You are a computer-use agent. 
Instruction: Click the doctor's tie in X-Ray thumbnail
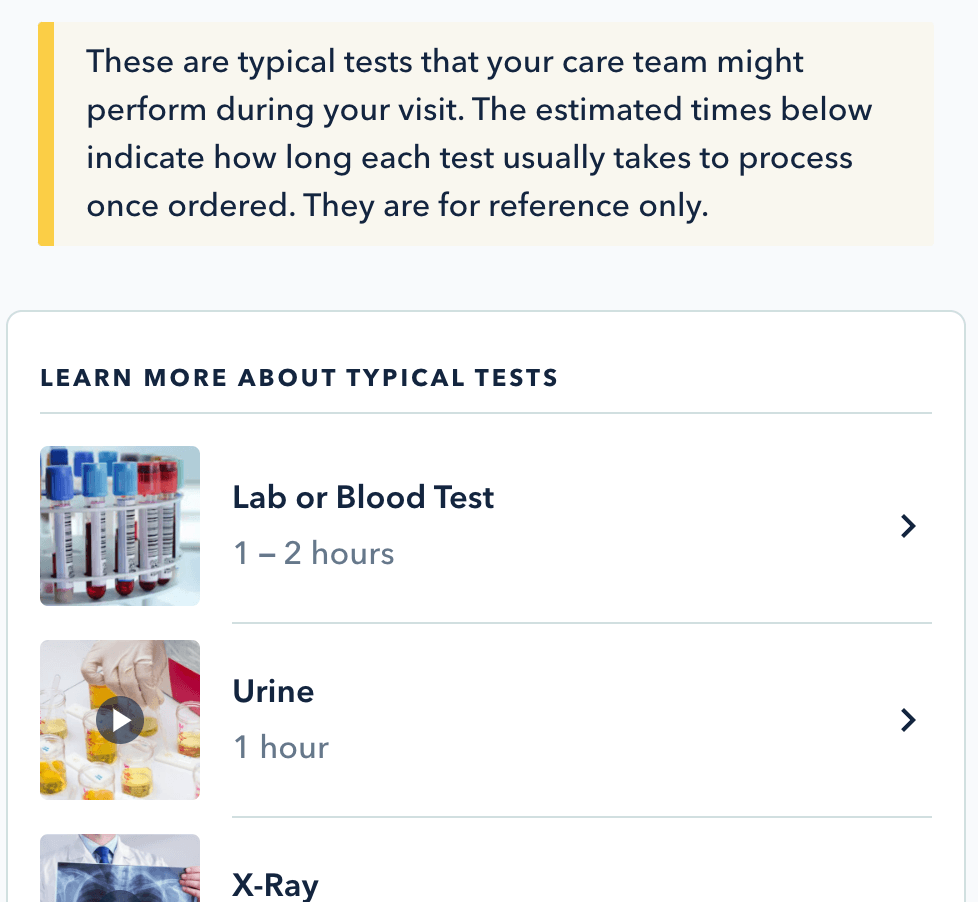coord(102,856)
